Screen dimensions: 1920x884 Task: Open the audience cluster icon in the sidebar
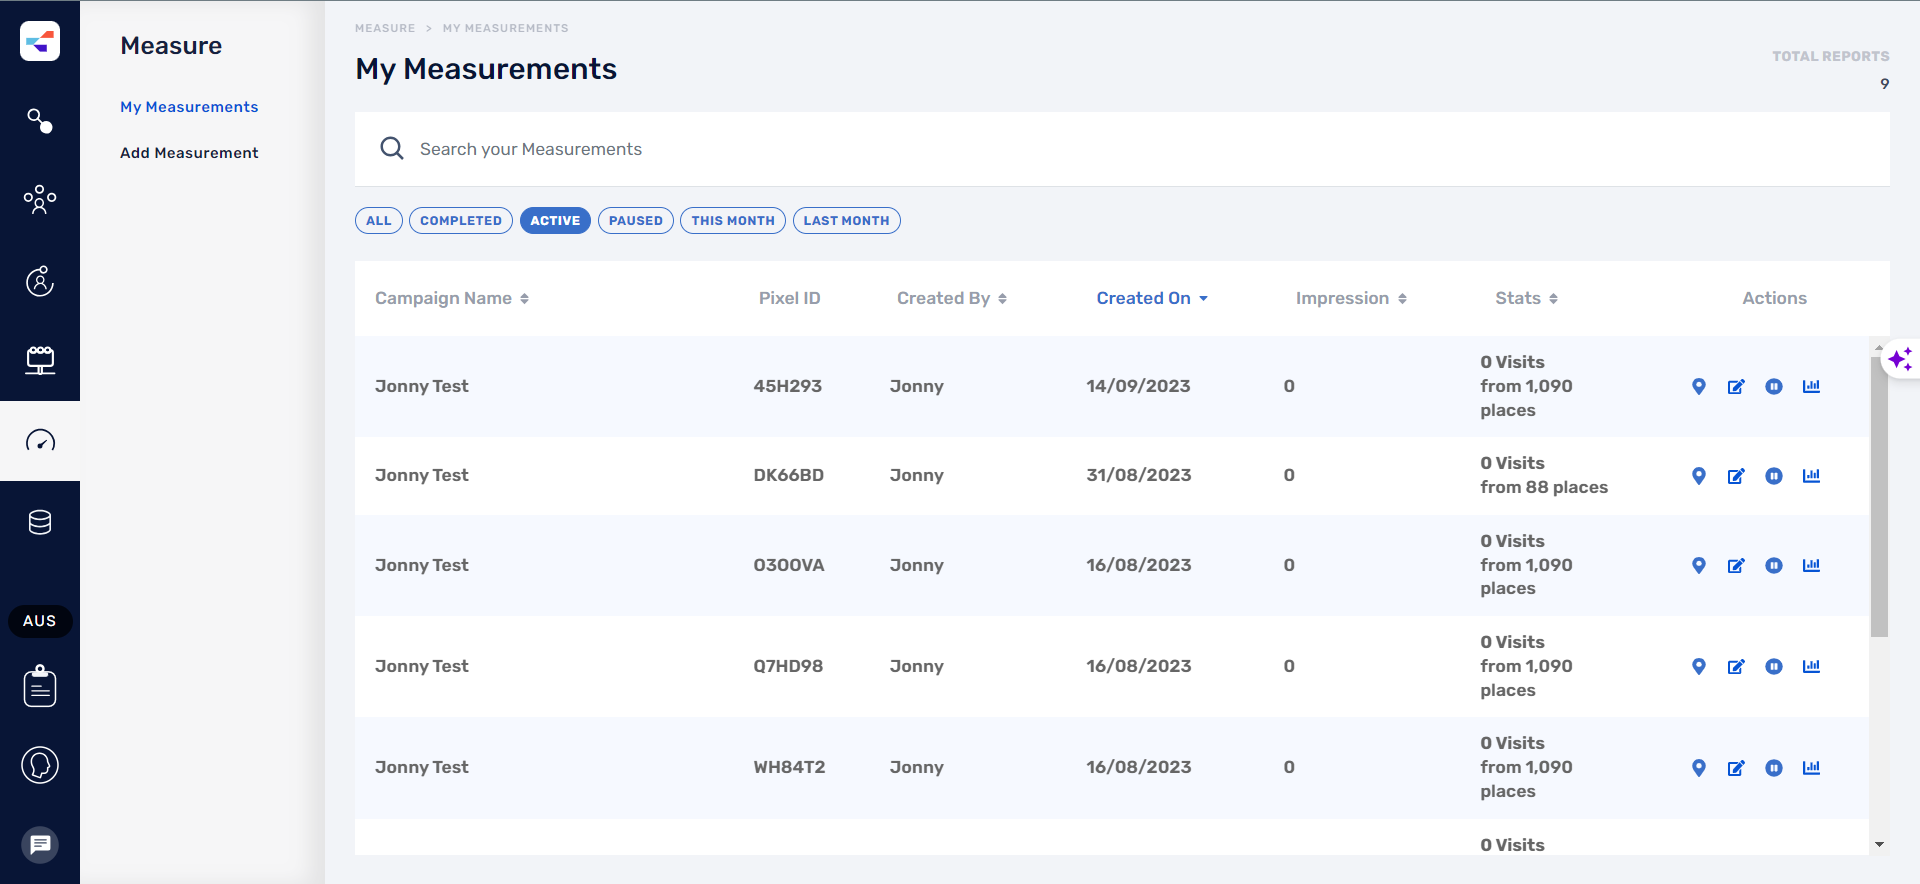(x=40, y=200)
